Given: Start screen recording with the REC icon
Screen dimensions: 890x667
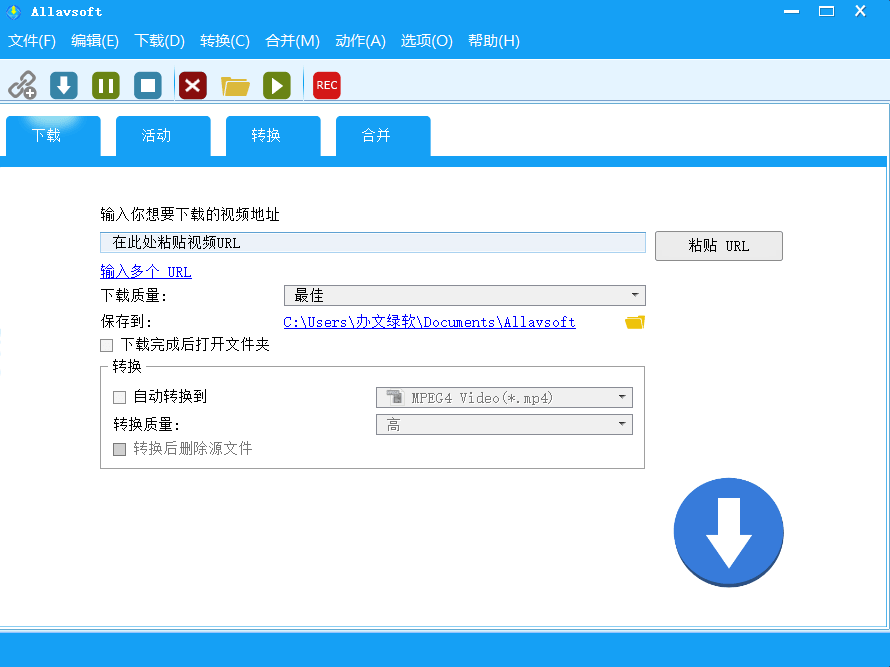Looking at the screenshot, I should [326, 85].
